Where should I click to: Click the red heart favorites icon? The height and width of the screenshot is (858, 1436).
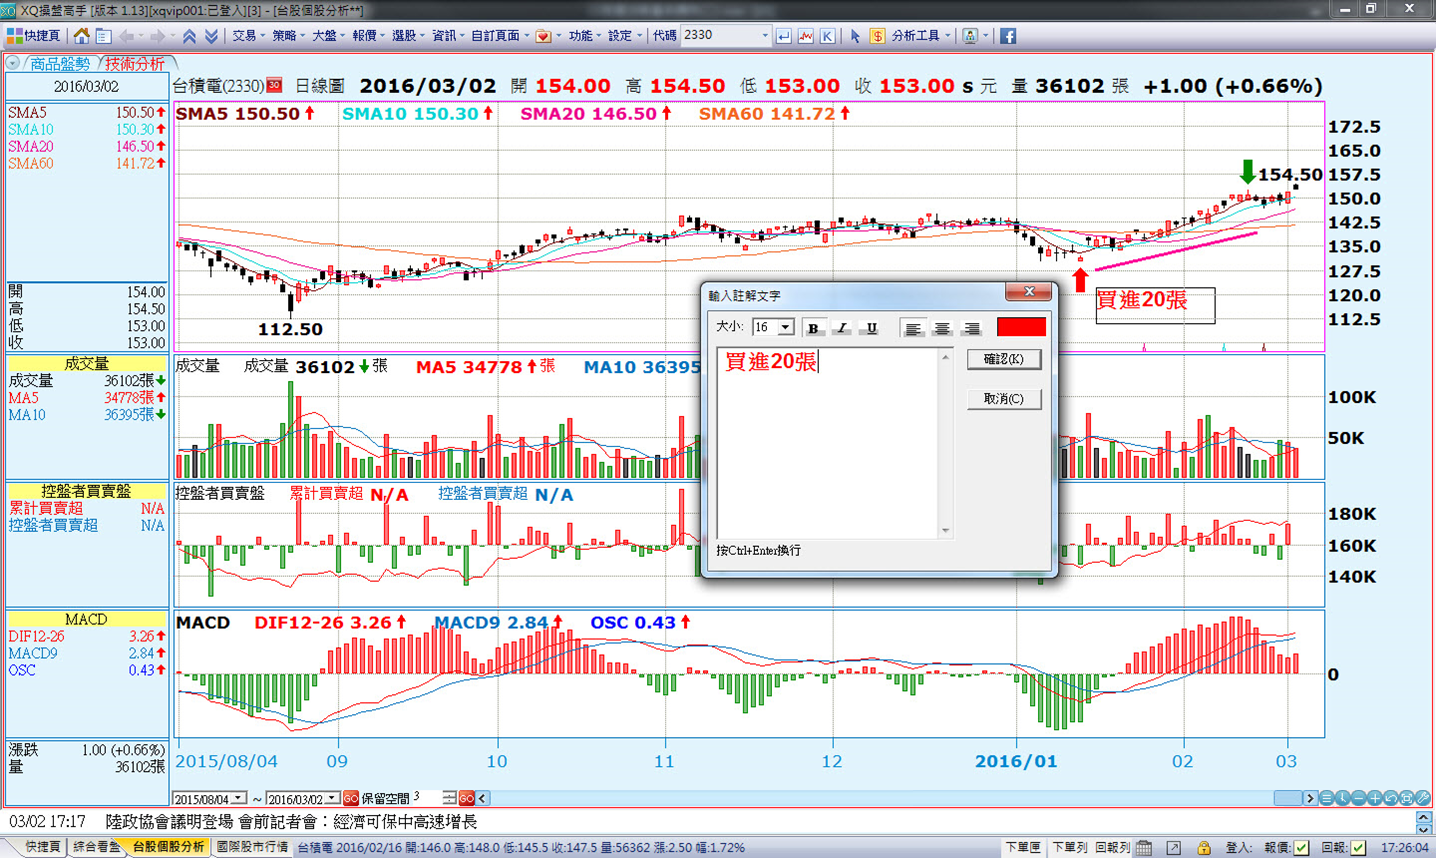(x=543, y=36)
